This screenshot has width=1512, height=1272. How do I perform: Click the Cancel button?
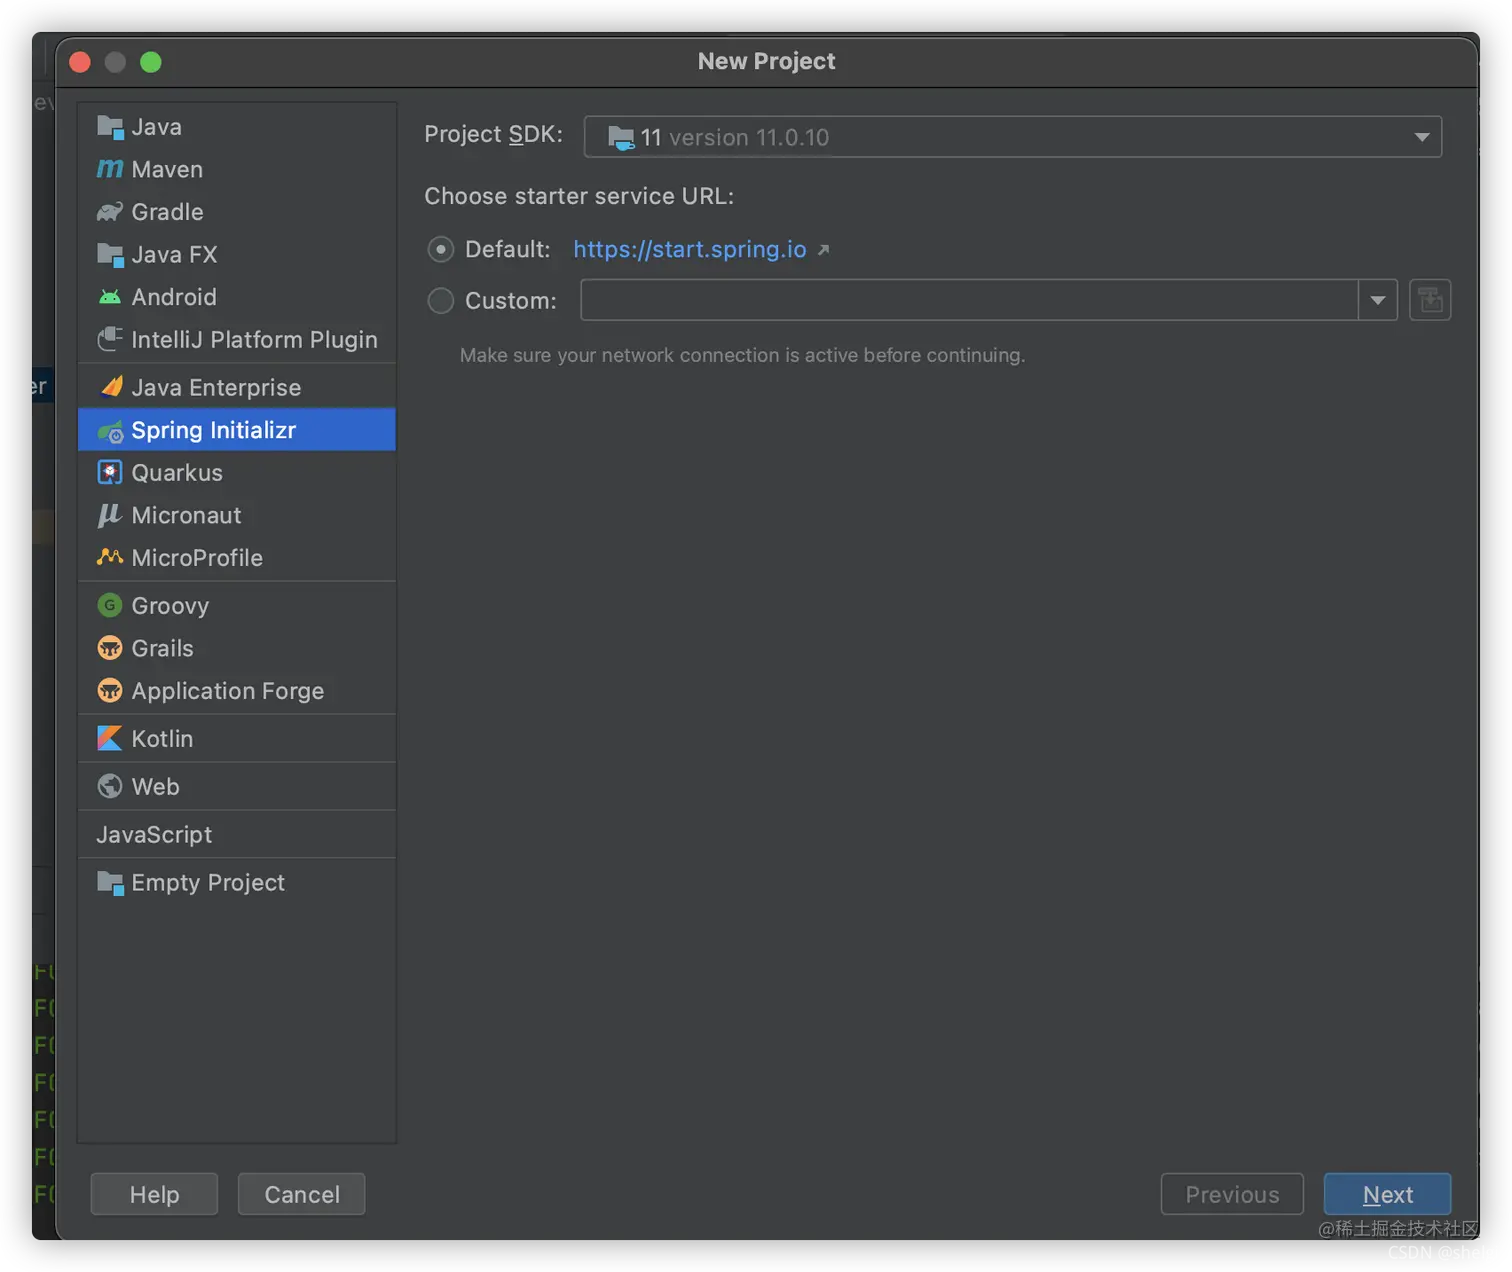pyautogui.click(x=301, y=1194)
